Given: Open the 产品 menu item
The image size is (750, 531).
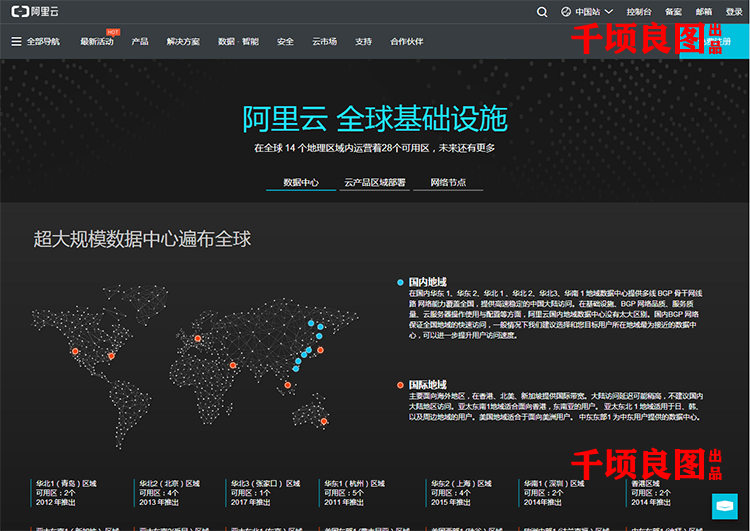Looking at the screenshot, I should [140, 42].
